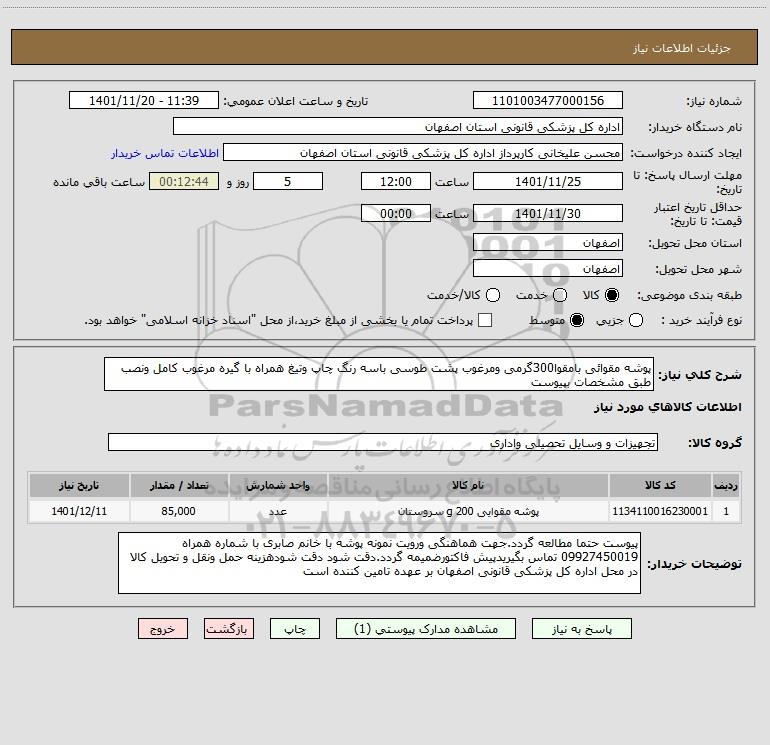Click the کد کالا column header
This screenshot has width=770, height=745.
pyautogui.click(x=660, y=485)
